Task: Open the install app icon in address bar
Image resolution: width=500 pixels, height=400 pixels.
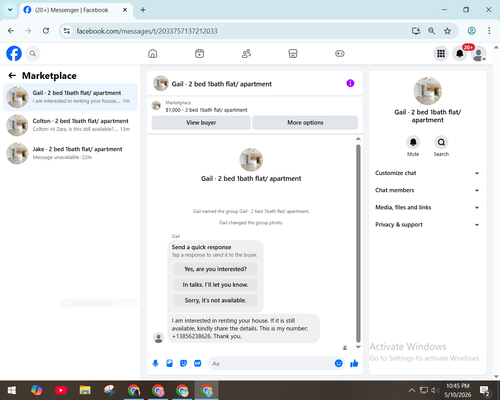Action: pyautogui.click(x=416, y=31)
